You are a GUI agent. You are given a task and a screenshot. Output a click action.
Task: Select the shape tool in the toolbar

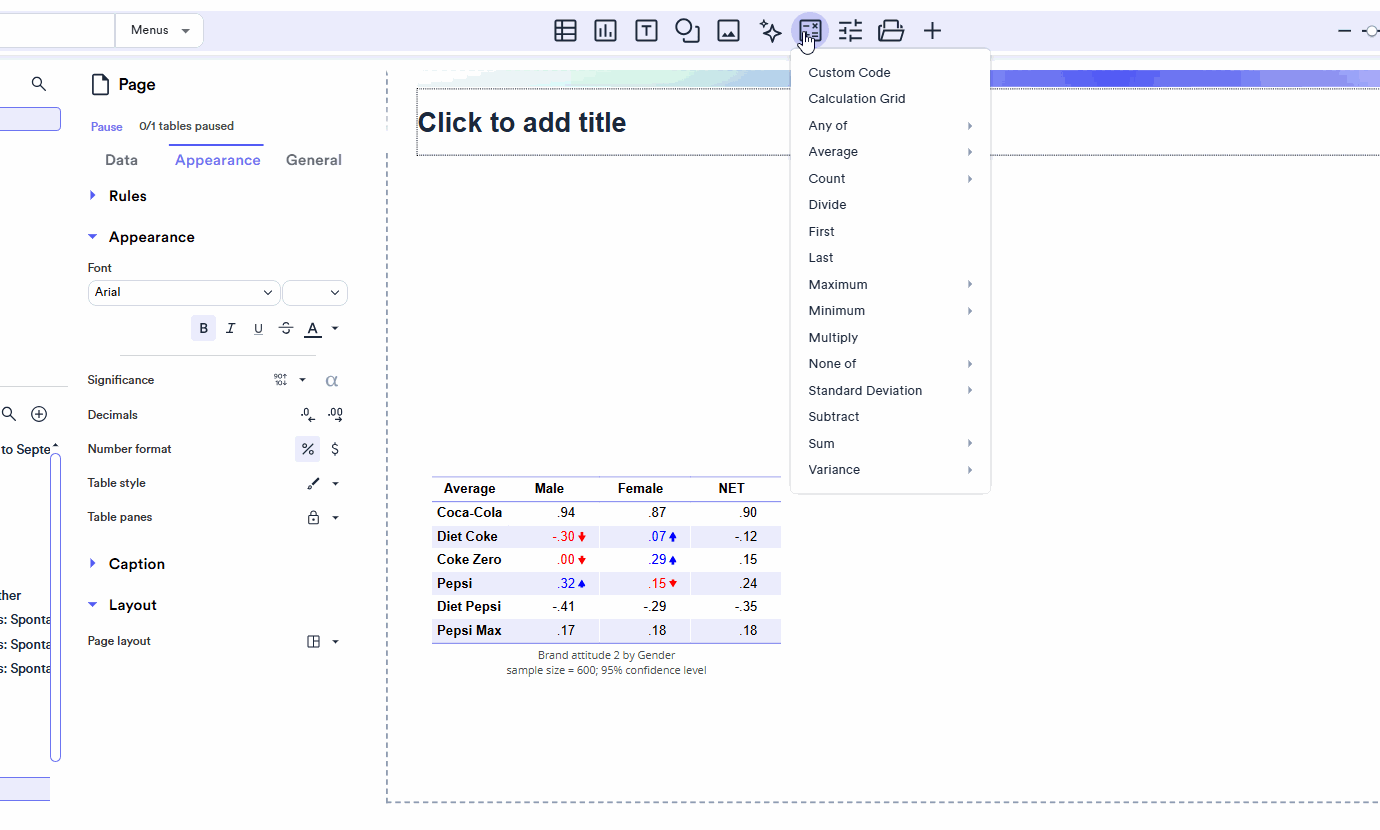click(x=687, y=30)
